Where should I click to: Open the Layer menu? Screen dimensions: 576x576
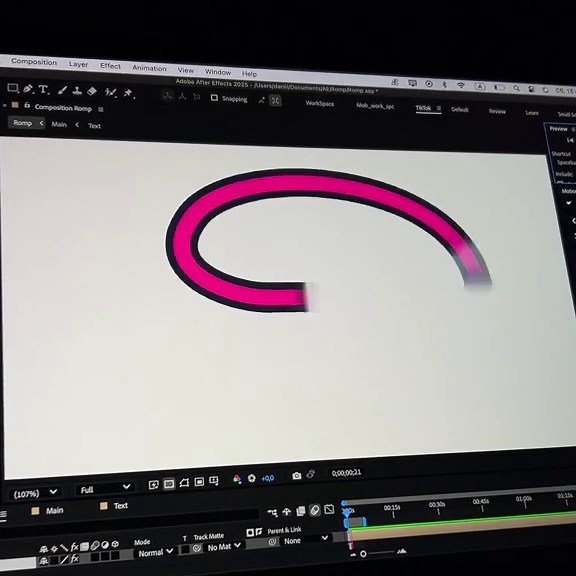coord(78,64)
